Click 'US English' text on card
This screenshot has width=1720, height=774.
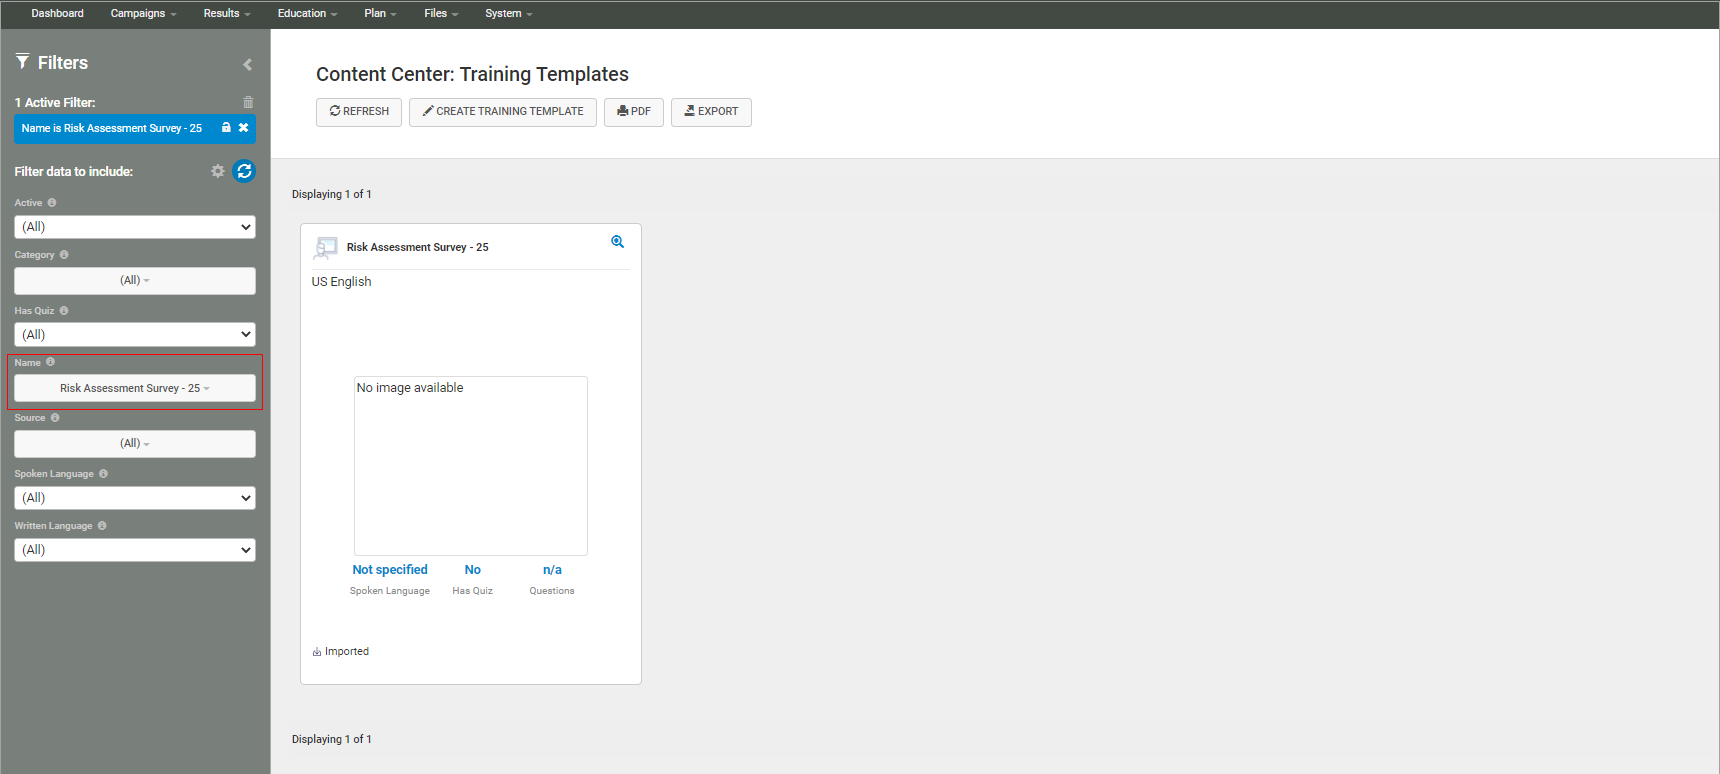click(341, 282)
